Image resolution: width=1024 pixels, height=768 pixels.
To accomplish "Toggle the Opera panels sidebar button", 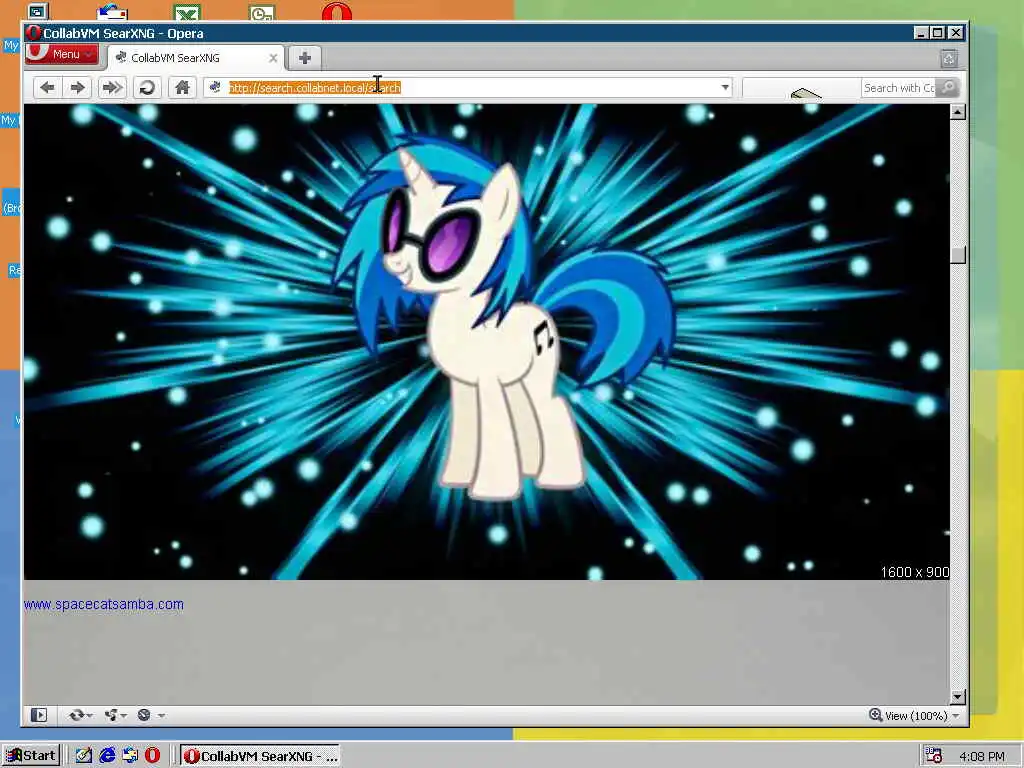I will click(x=39, y=716).
